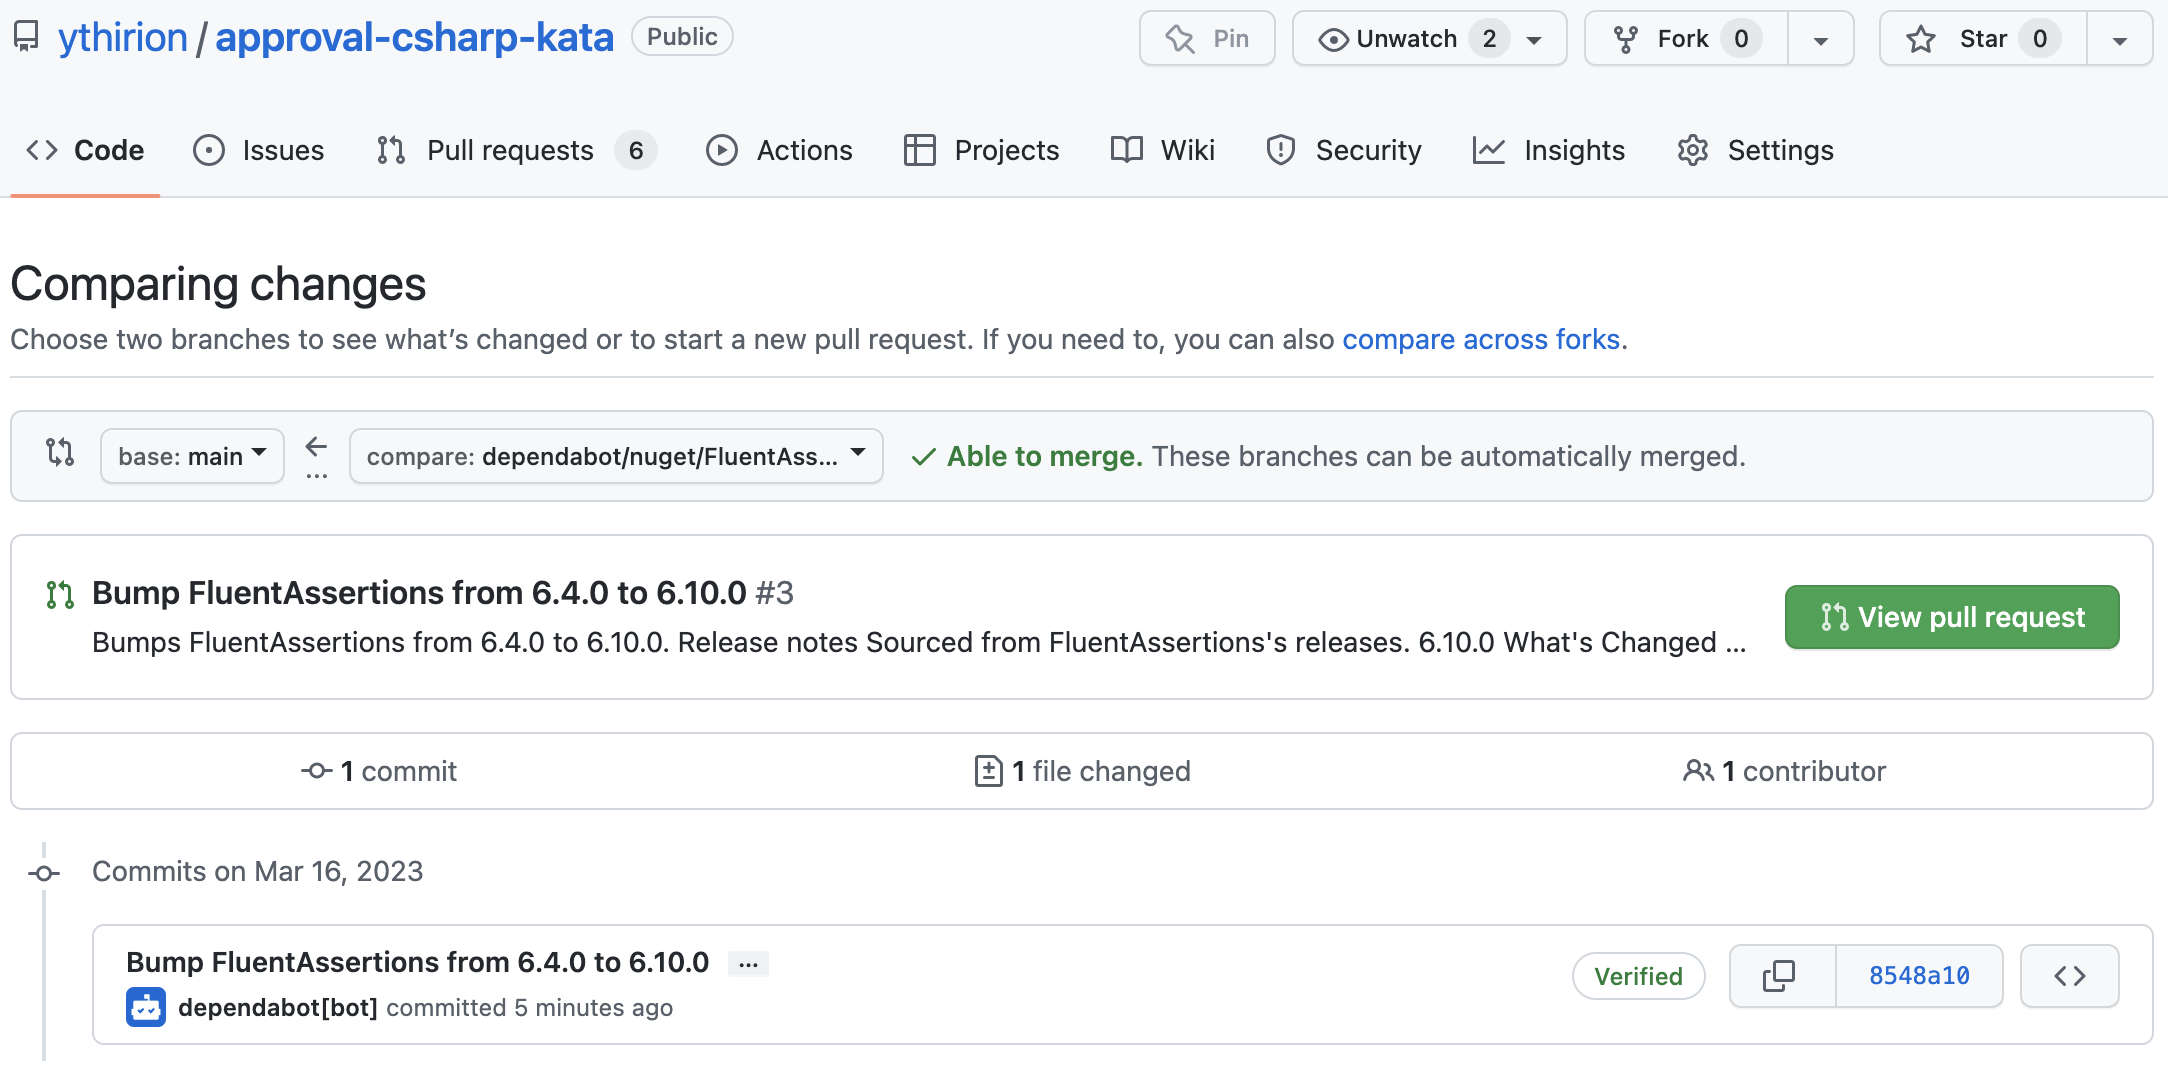Open pull request Bump FluentAssertions #3 title
Image resolution: width=2168 pixels, height=1076 pixels.
click(443, 593)
